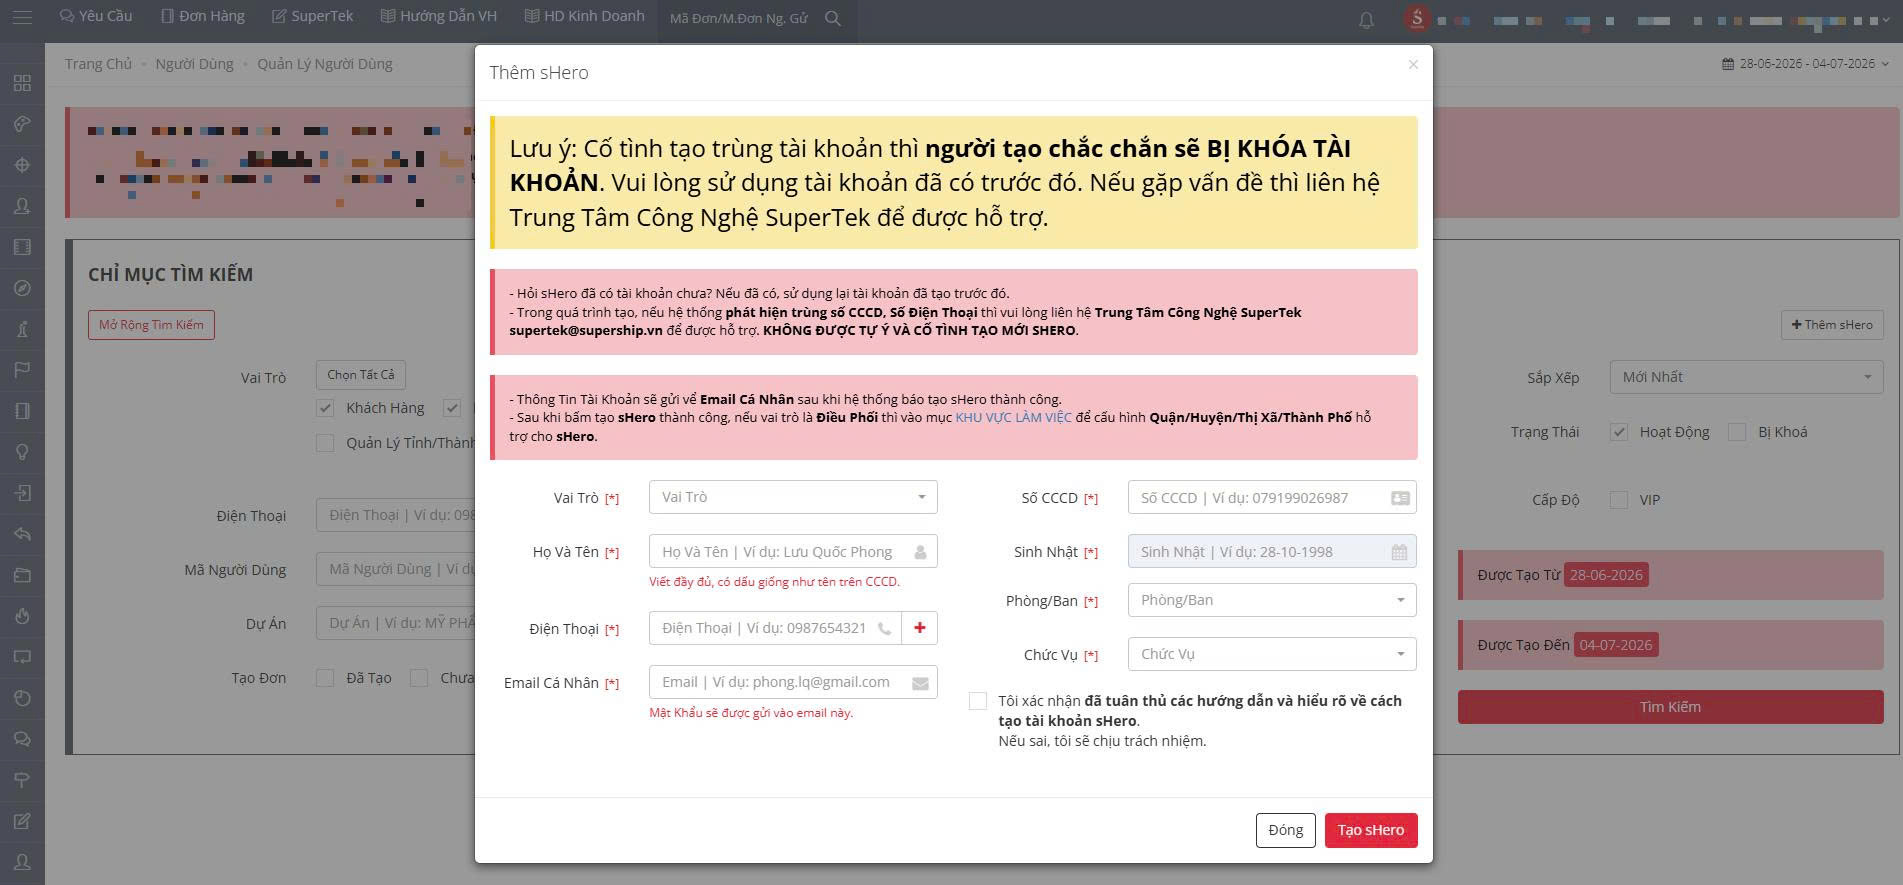Open the user profile icon at sidebar bottom

[22, 862]
